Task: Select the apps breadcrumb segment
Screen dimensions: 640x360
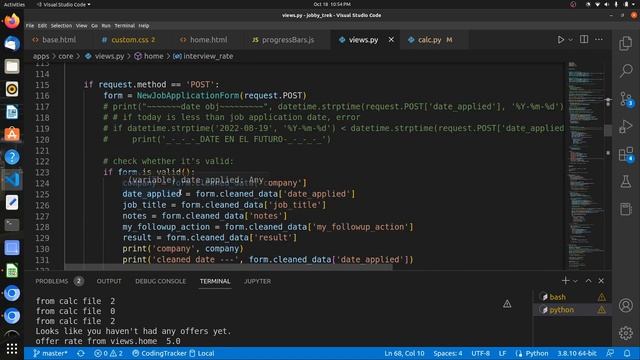Action: [x=41, y=56]
